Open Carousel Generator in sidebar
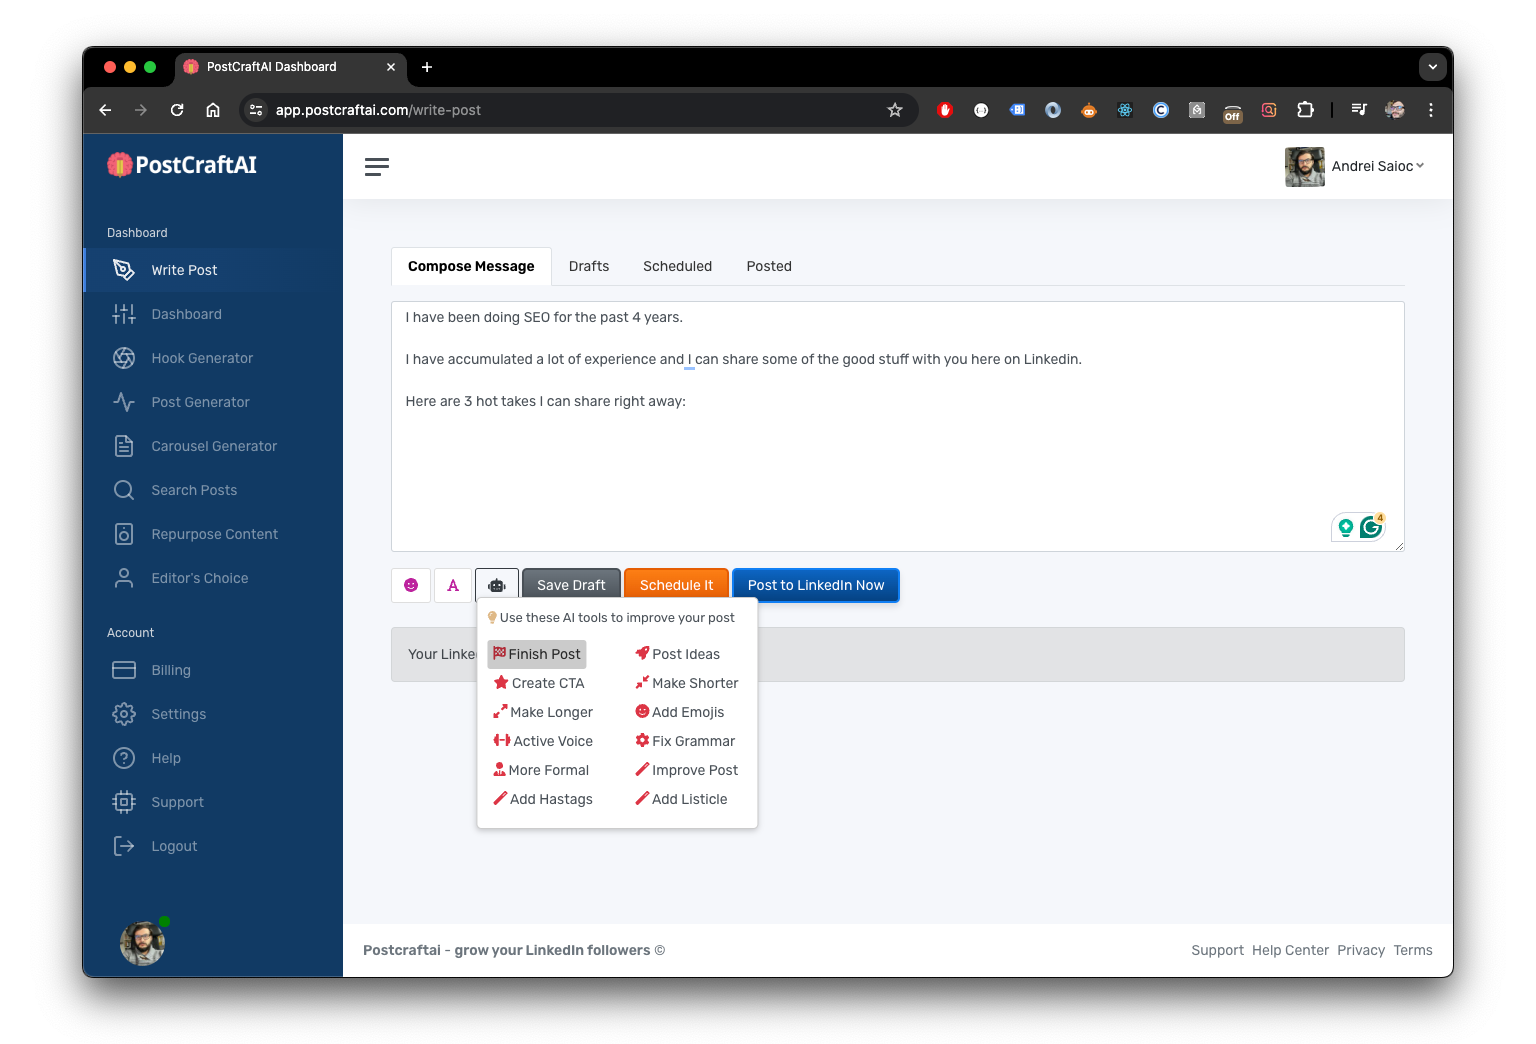Screen dimensions: 1536x1044 coord(213,446)
